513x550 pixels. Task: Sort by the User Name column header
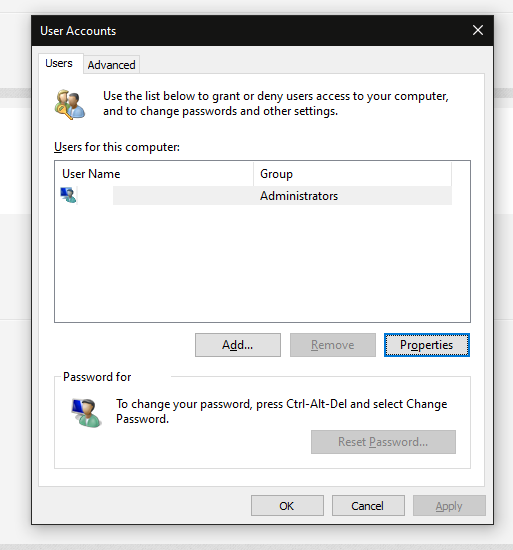coord(154,174)
